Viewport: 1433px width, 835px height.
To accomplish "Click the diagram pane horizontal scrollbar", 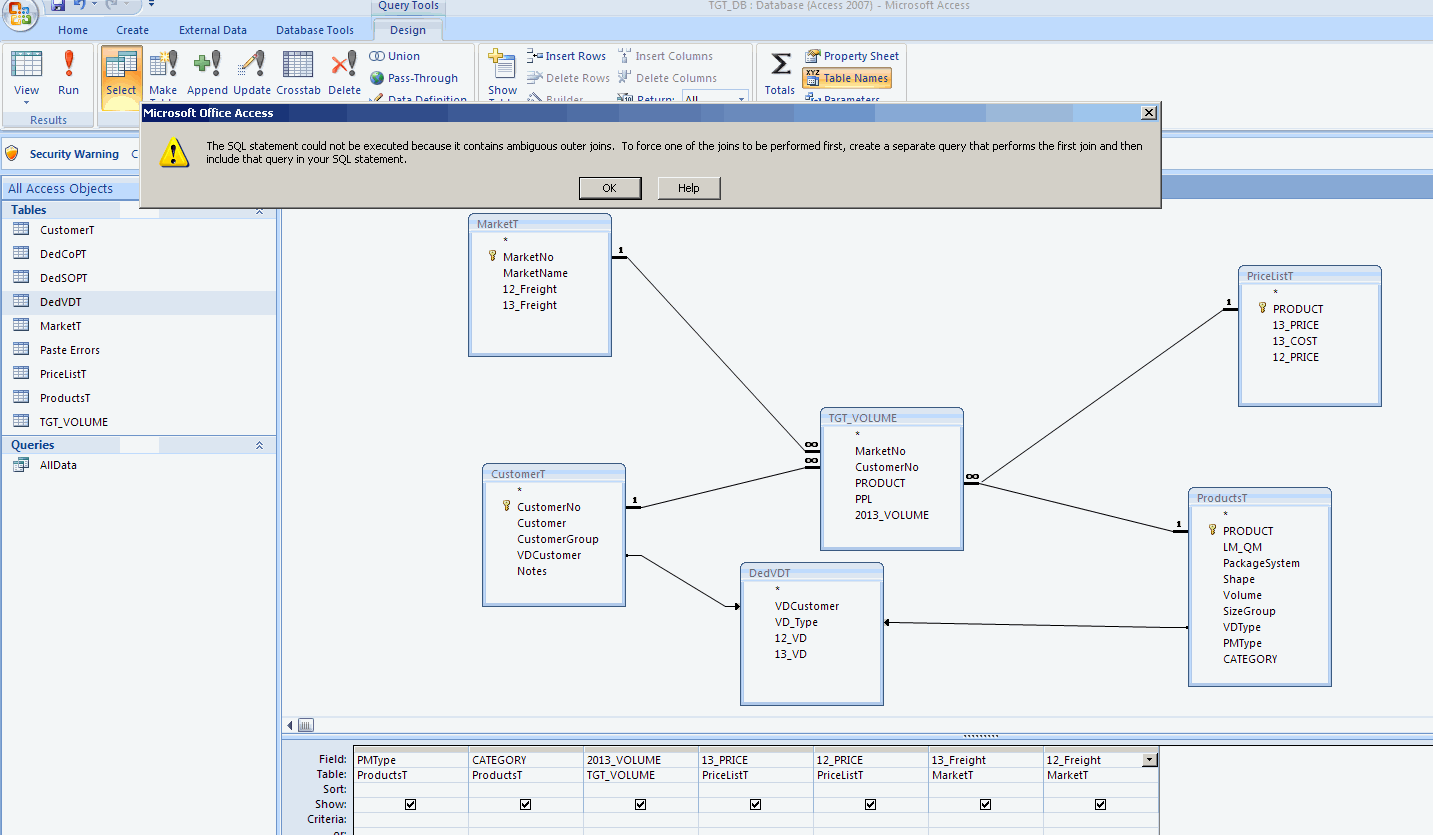I will point(306,725).
